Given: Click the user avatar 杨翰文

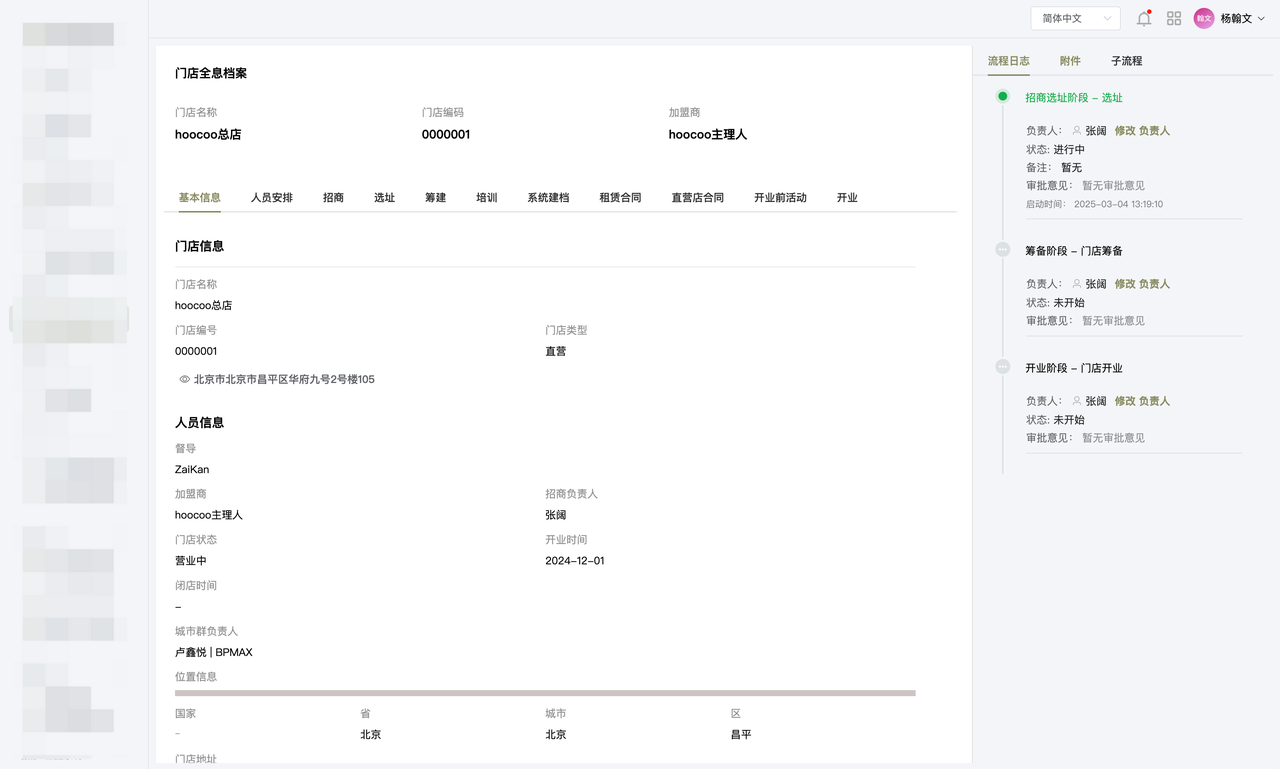Looking at the screenshot, I should click(x=1204, y=18).
